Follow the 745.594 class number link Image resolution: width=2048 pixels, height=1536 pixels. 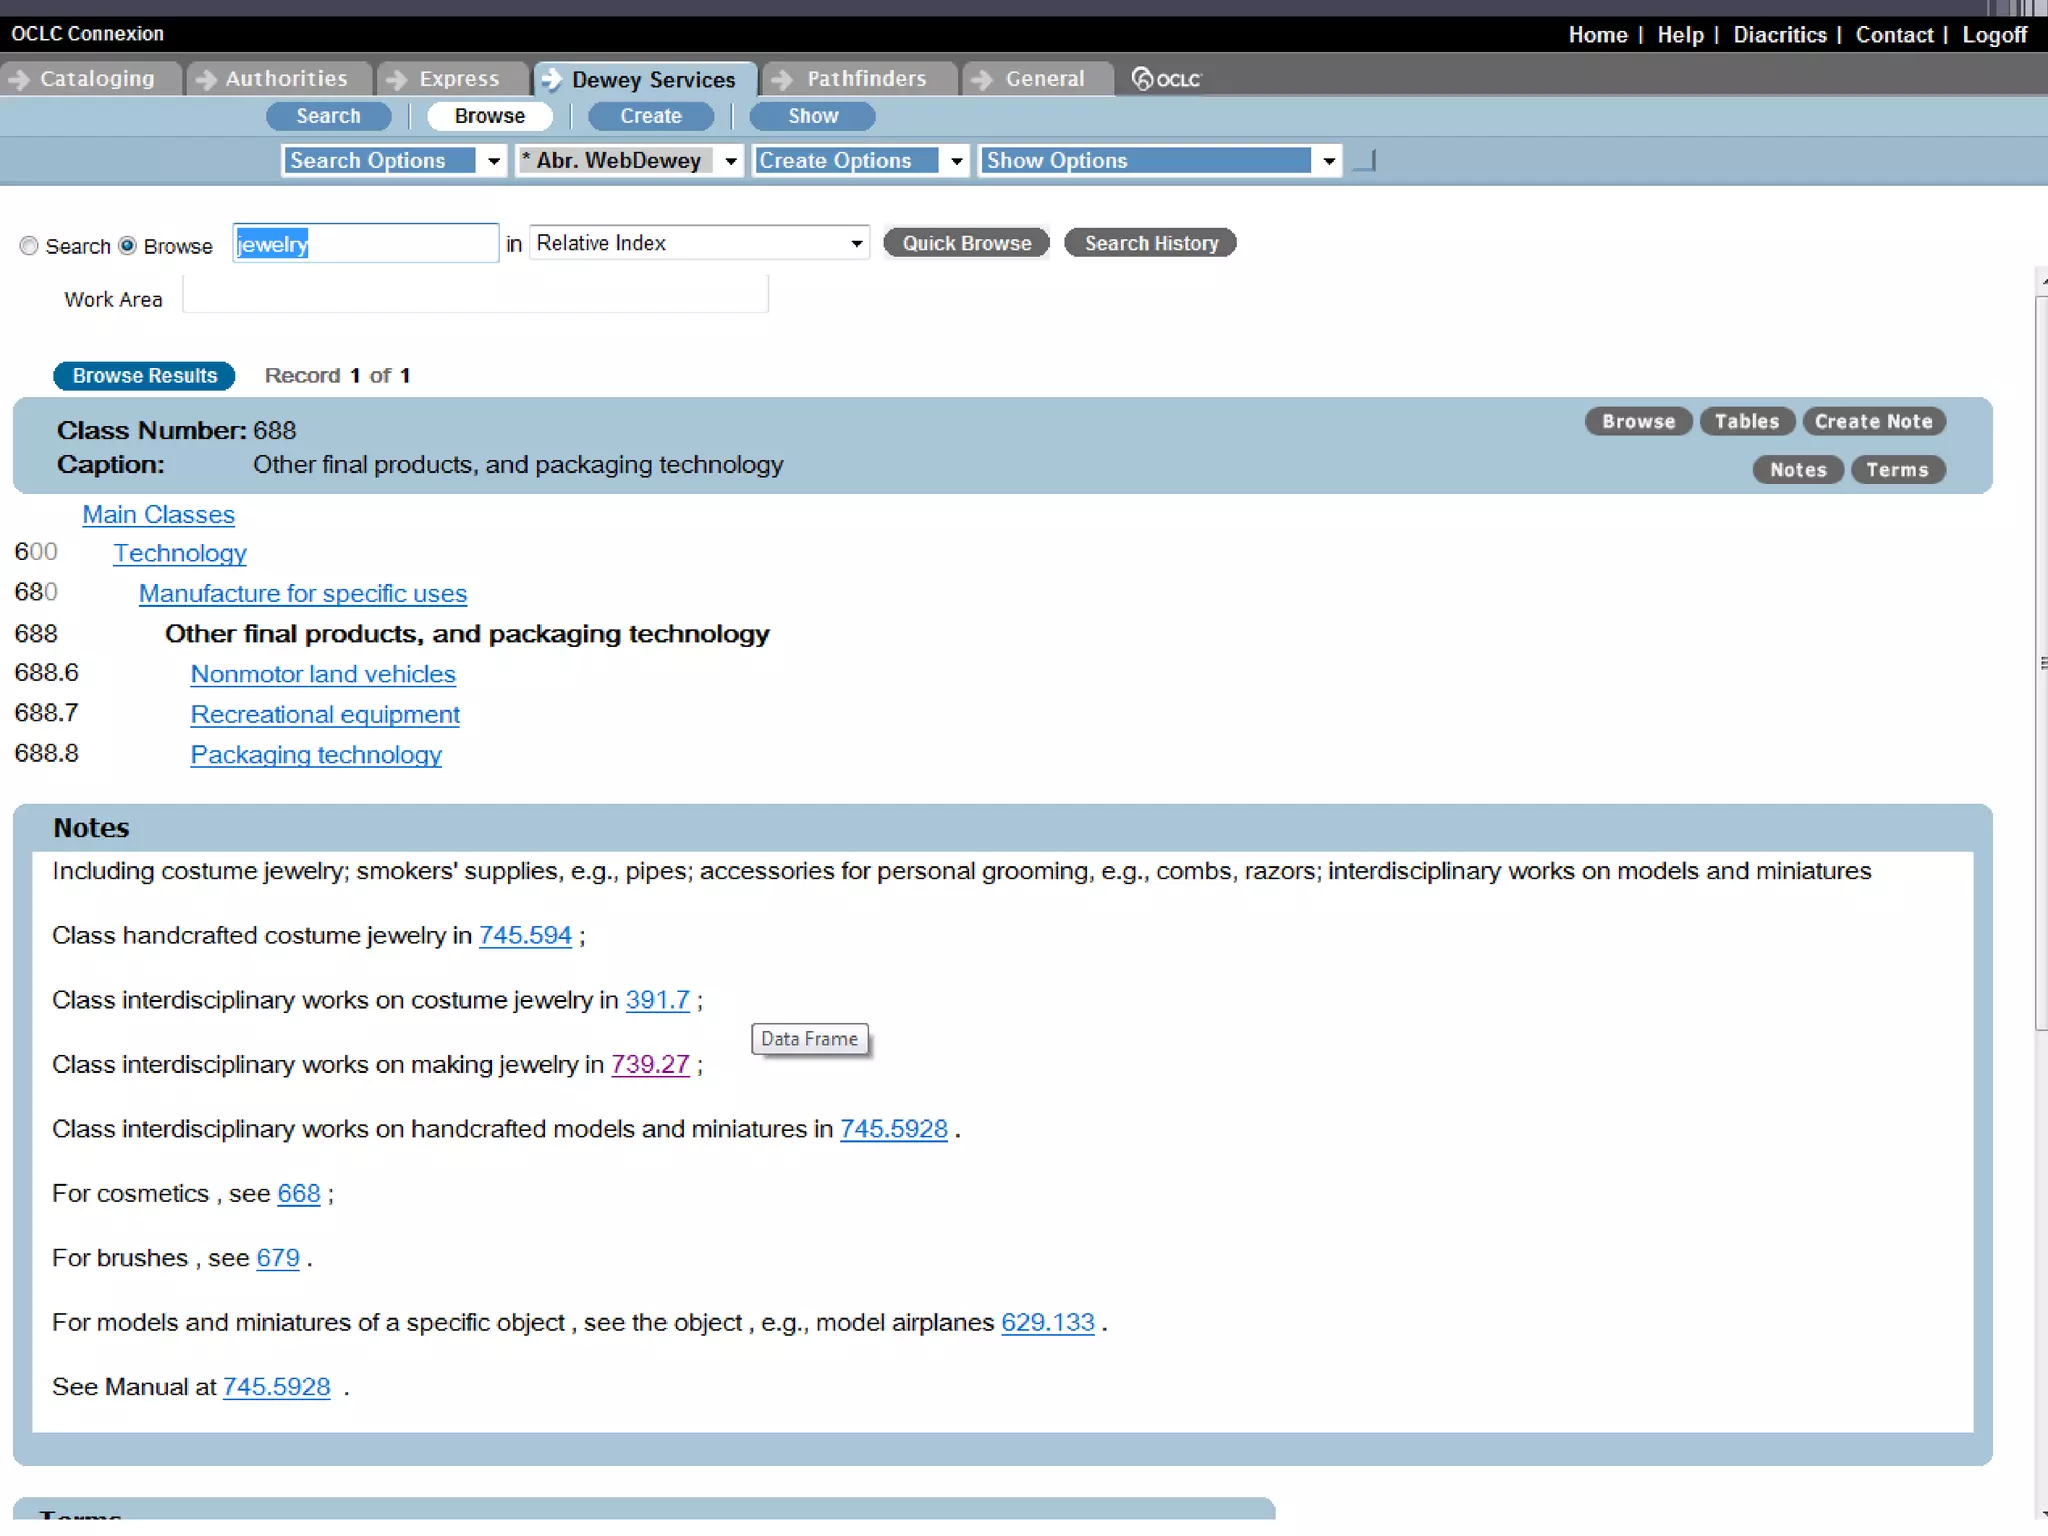coord(525,935)
